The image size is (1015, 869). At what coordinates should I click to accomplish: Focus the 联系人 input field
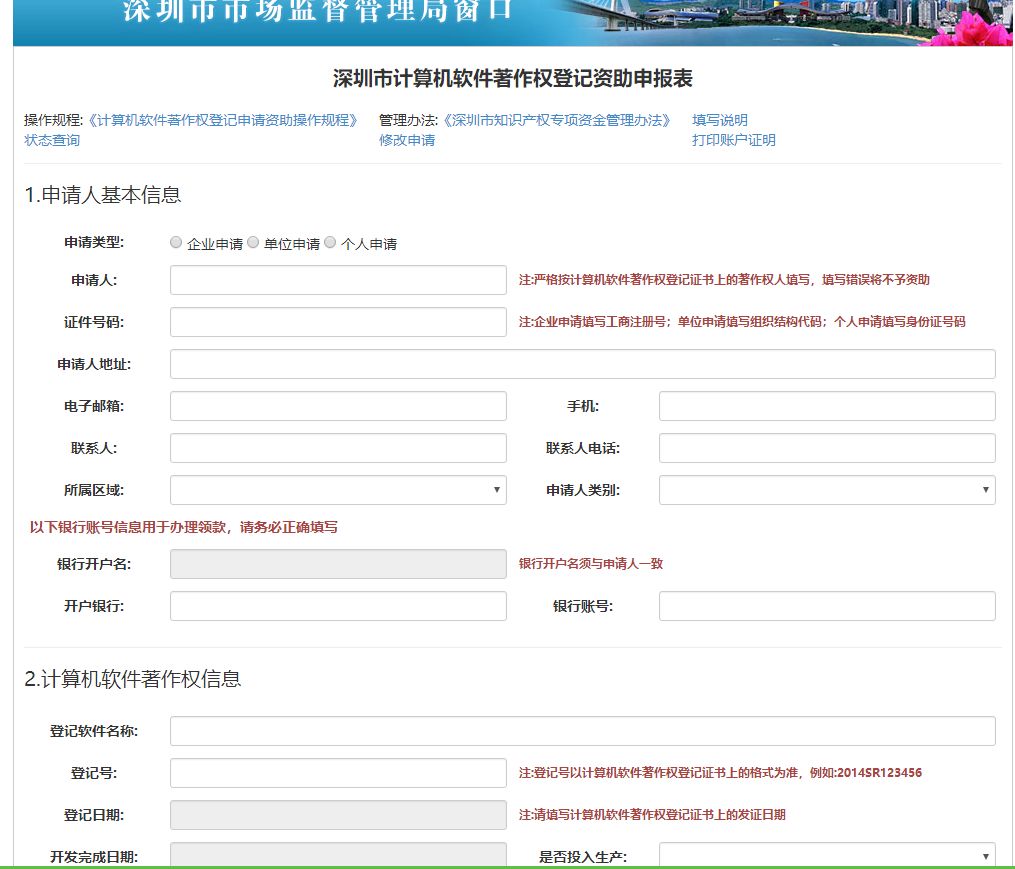[x=338, y=448]
